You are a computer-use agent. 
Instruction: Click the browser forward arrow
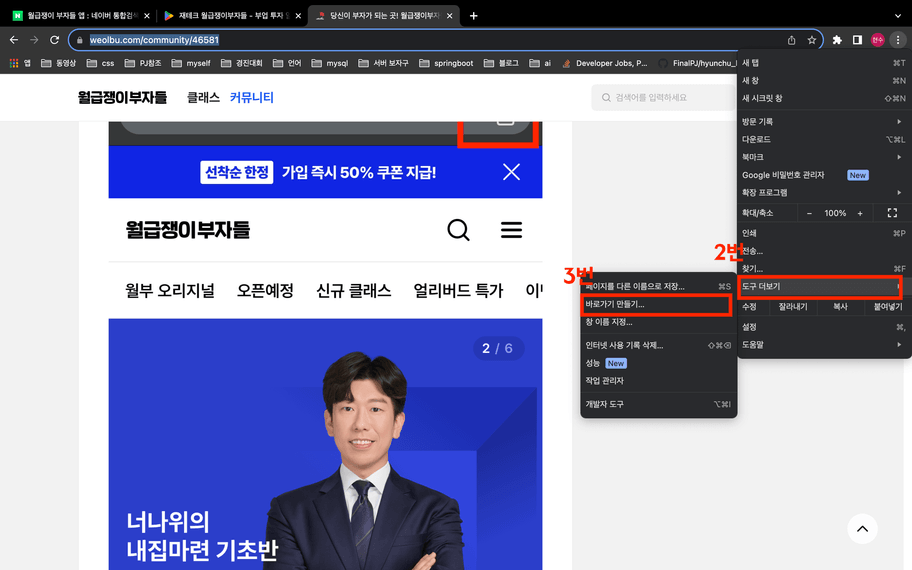point(34,40)
